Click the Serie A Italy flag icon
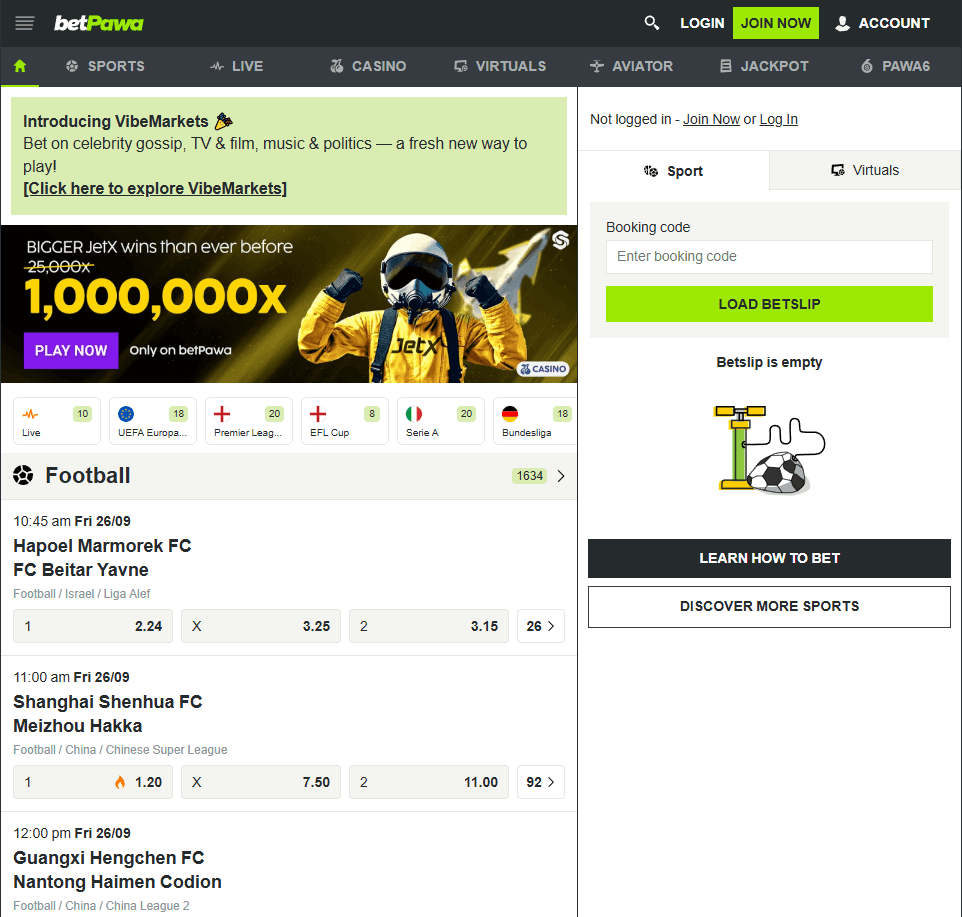This screenshot has width=962, height=917. click(414, 414)
